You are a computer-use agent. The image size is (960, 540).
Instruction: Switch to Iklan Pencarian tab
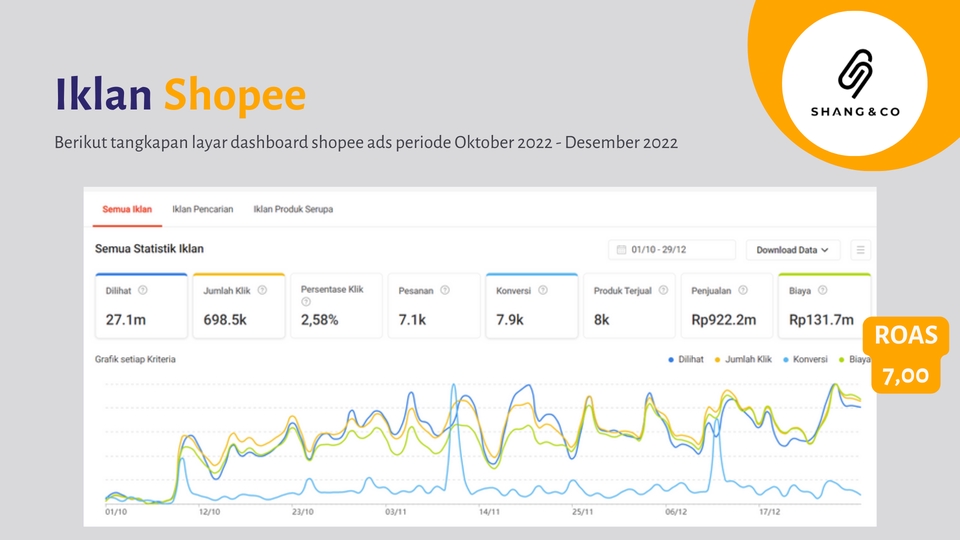point(203,209)
